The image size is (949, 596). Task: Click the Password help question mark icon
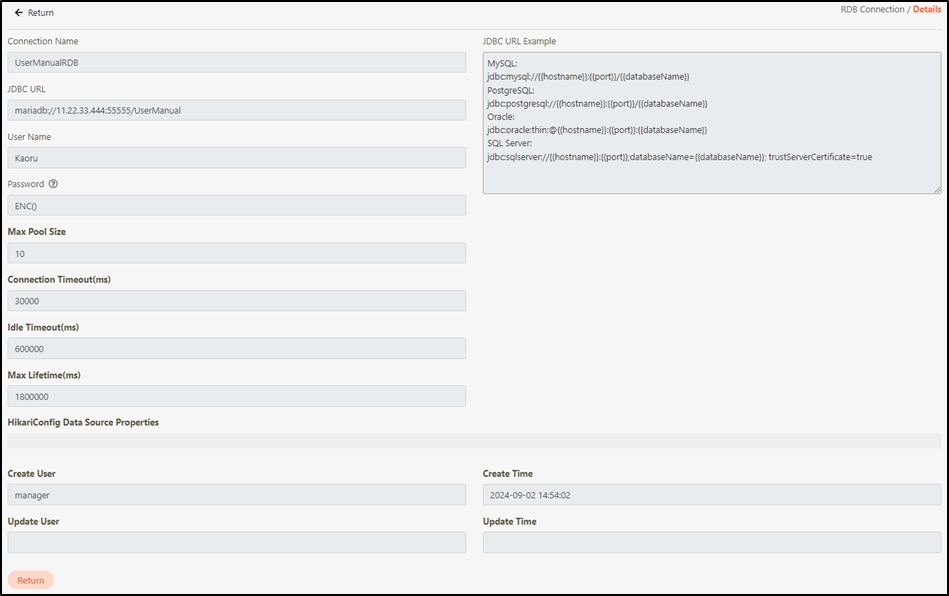(53, 184)
